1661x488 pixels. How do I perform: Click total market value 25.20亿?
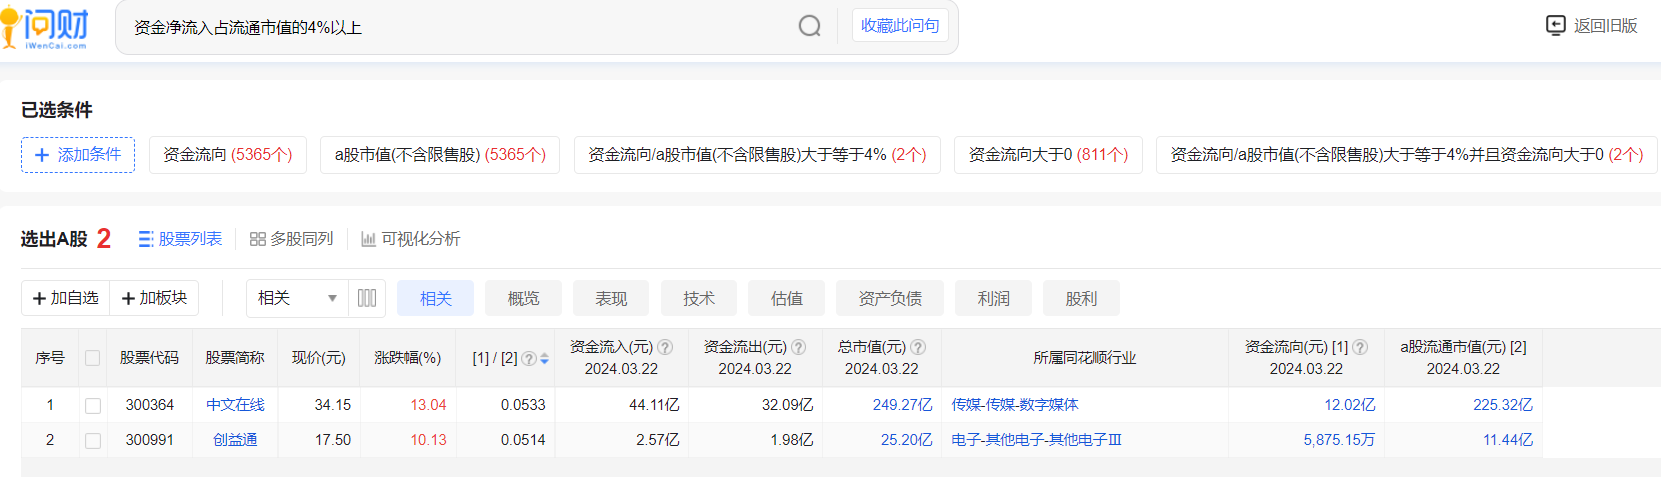[906, 440]
